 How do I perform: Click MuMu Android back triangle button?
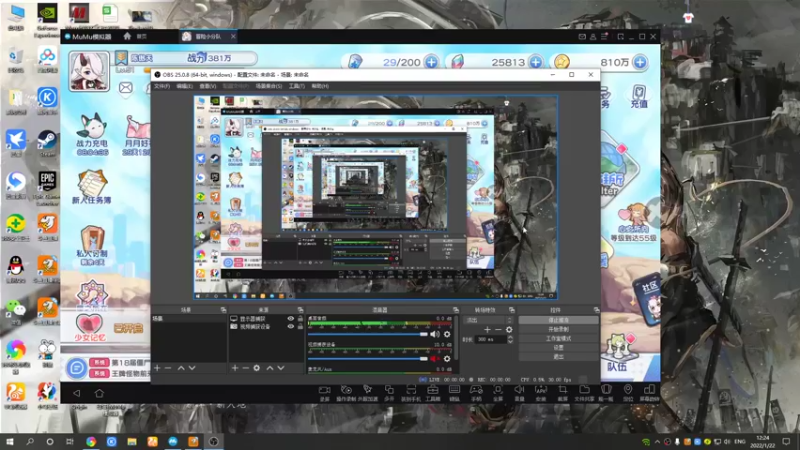(77, 393)
